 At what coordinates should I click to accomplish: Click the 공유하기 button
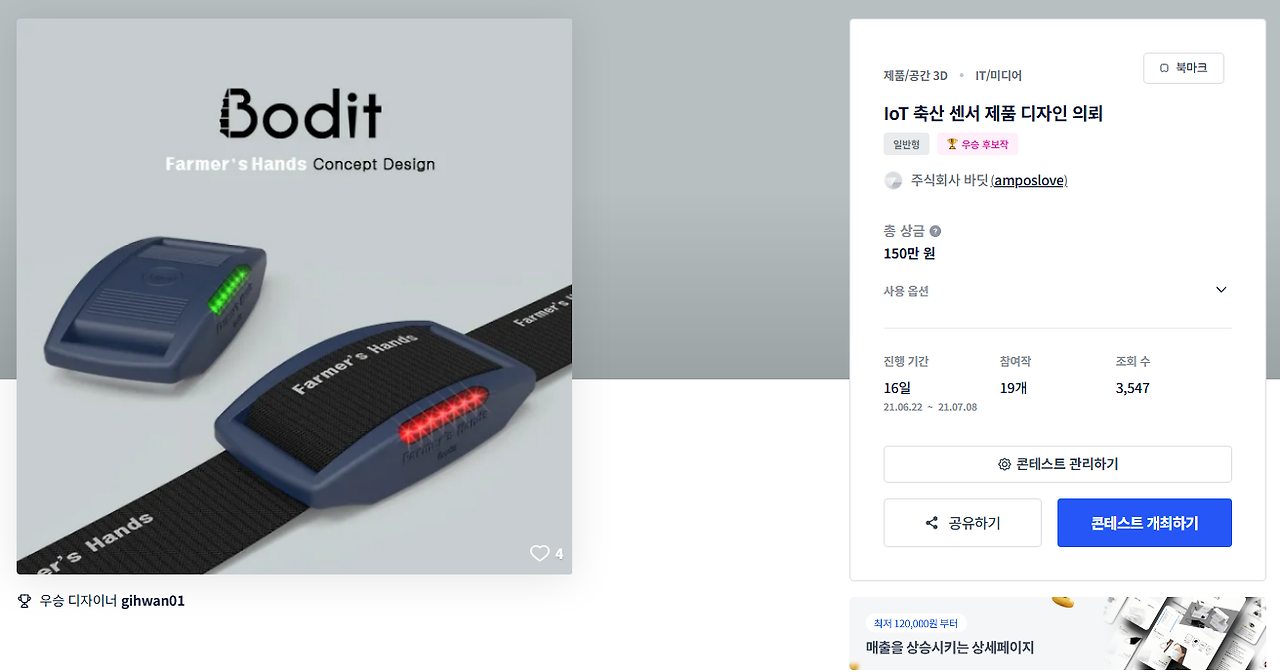[962, 523]
